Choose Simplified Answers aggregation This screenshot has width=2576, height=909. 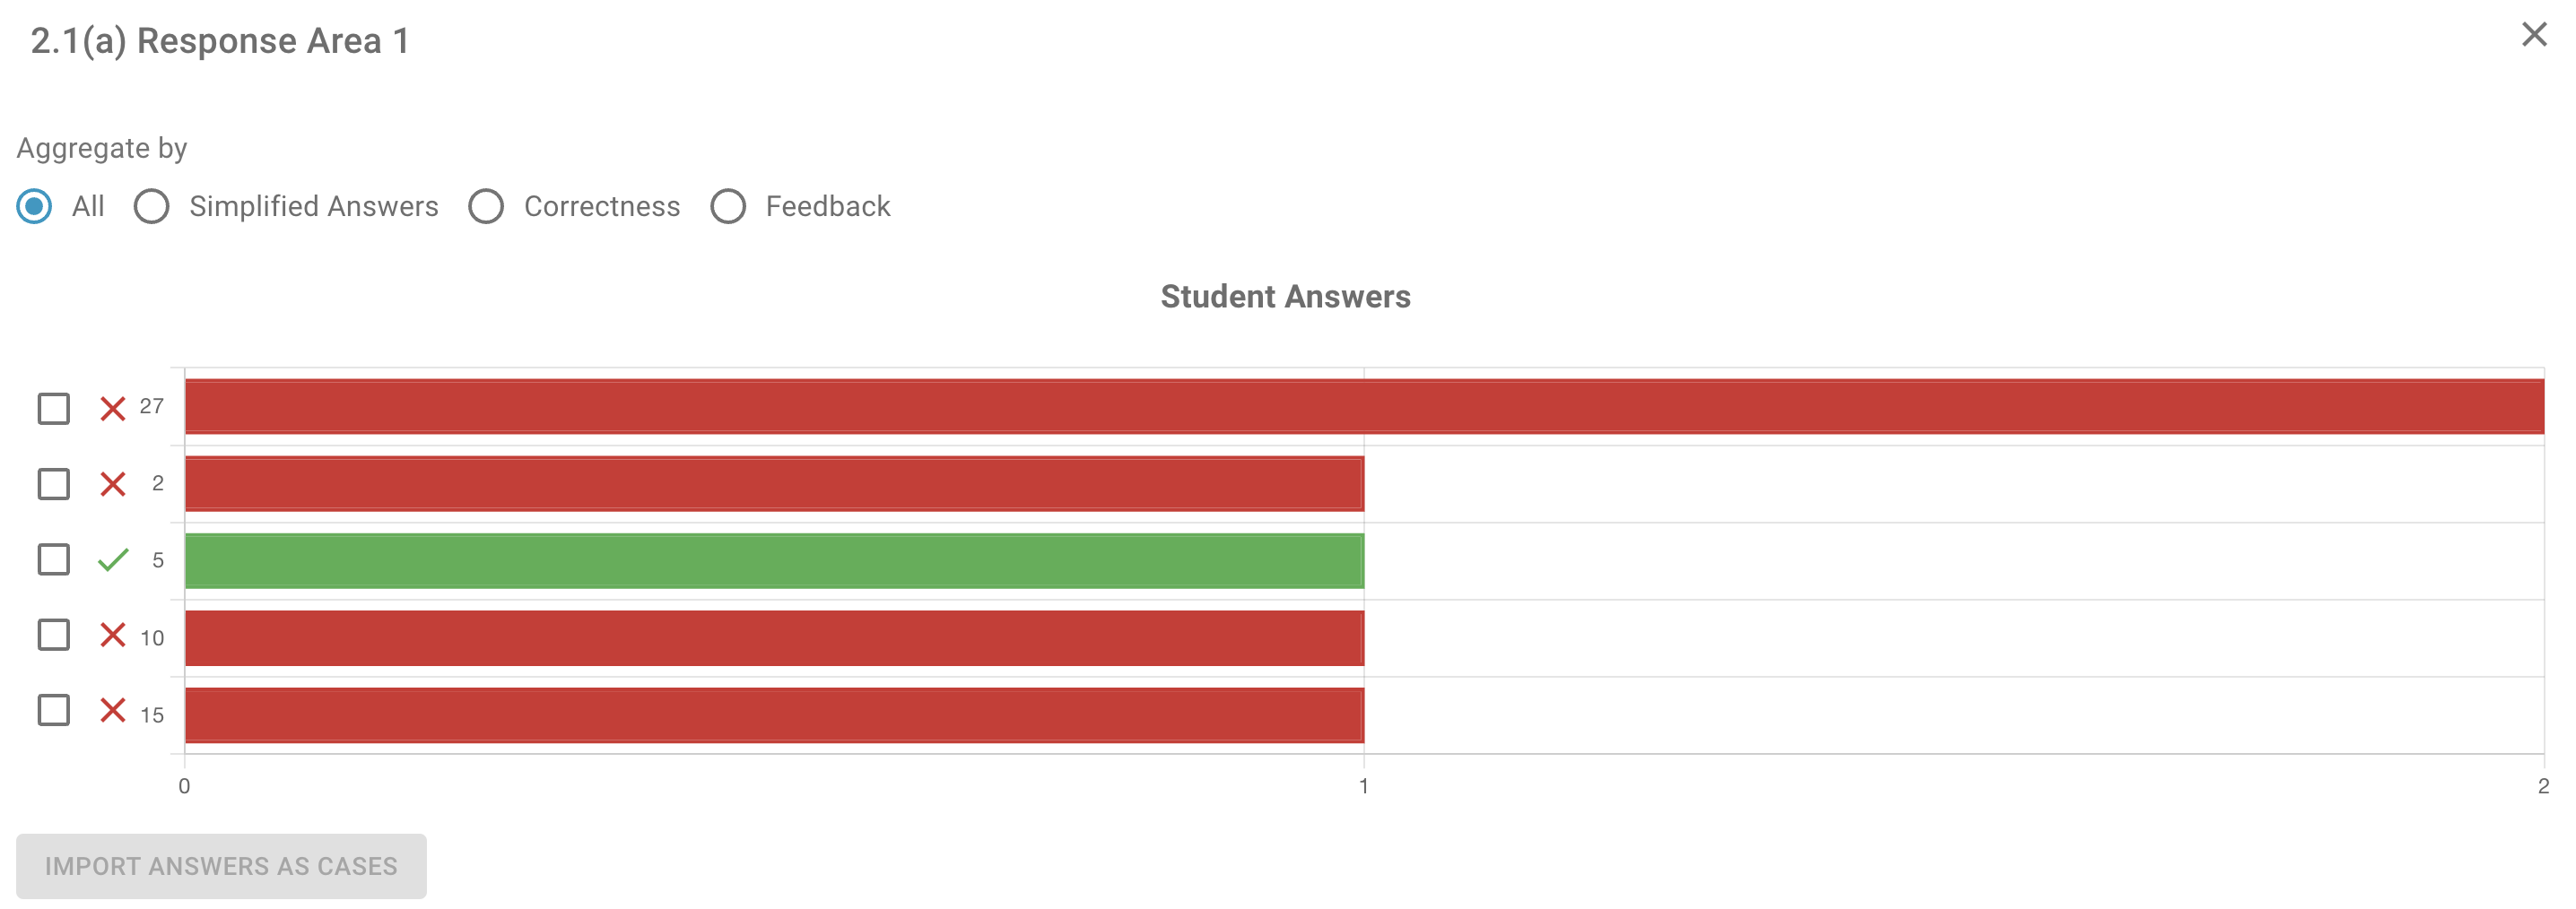pyautogui.click(x=152, y=207)
